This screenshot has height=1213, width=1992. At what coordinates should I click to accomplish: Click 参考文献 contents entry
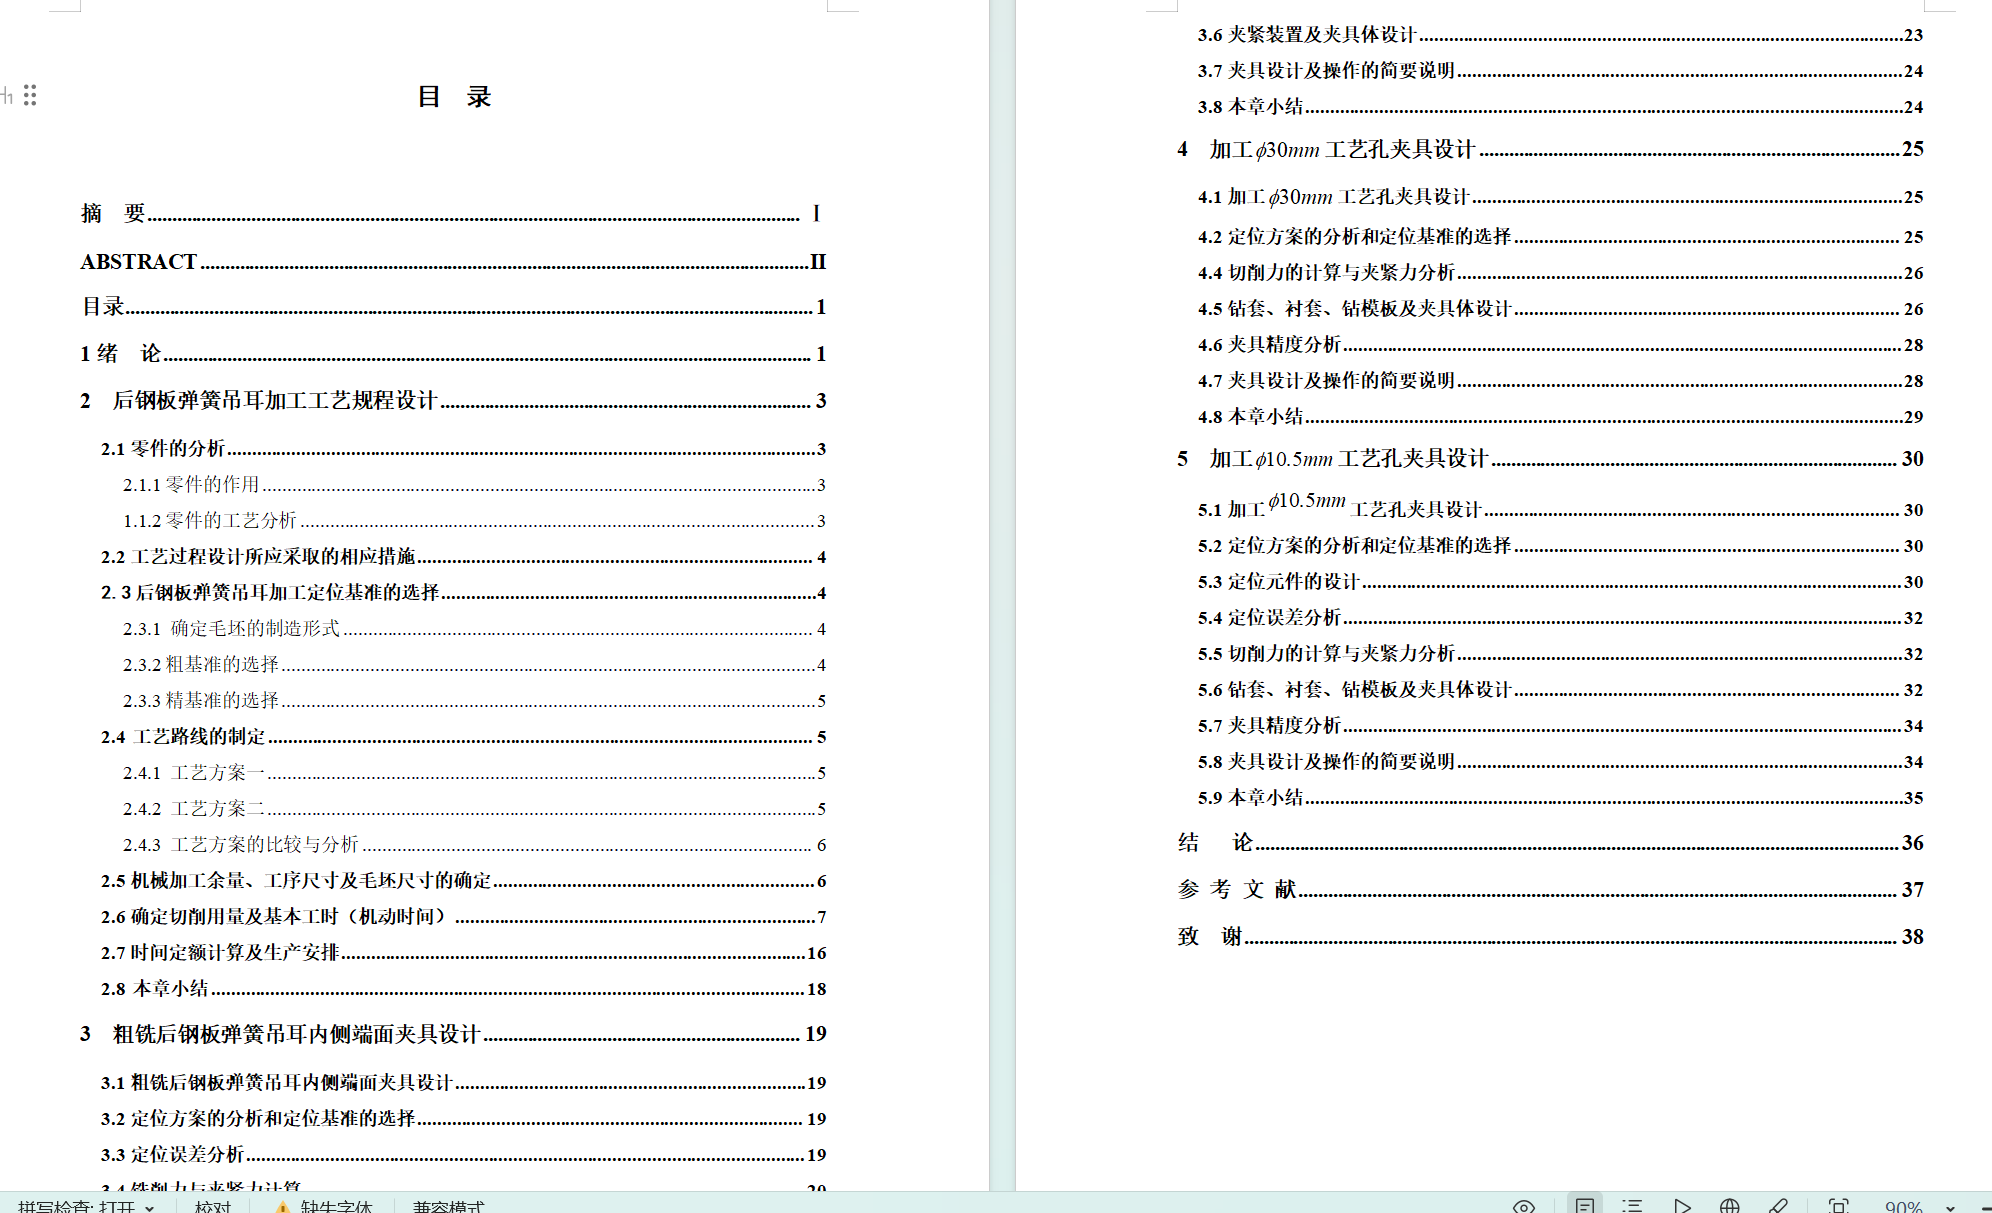click(1550, 889)
